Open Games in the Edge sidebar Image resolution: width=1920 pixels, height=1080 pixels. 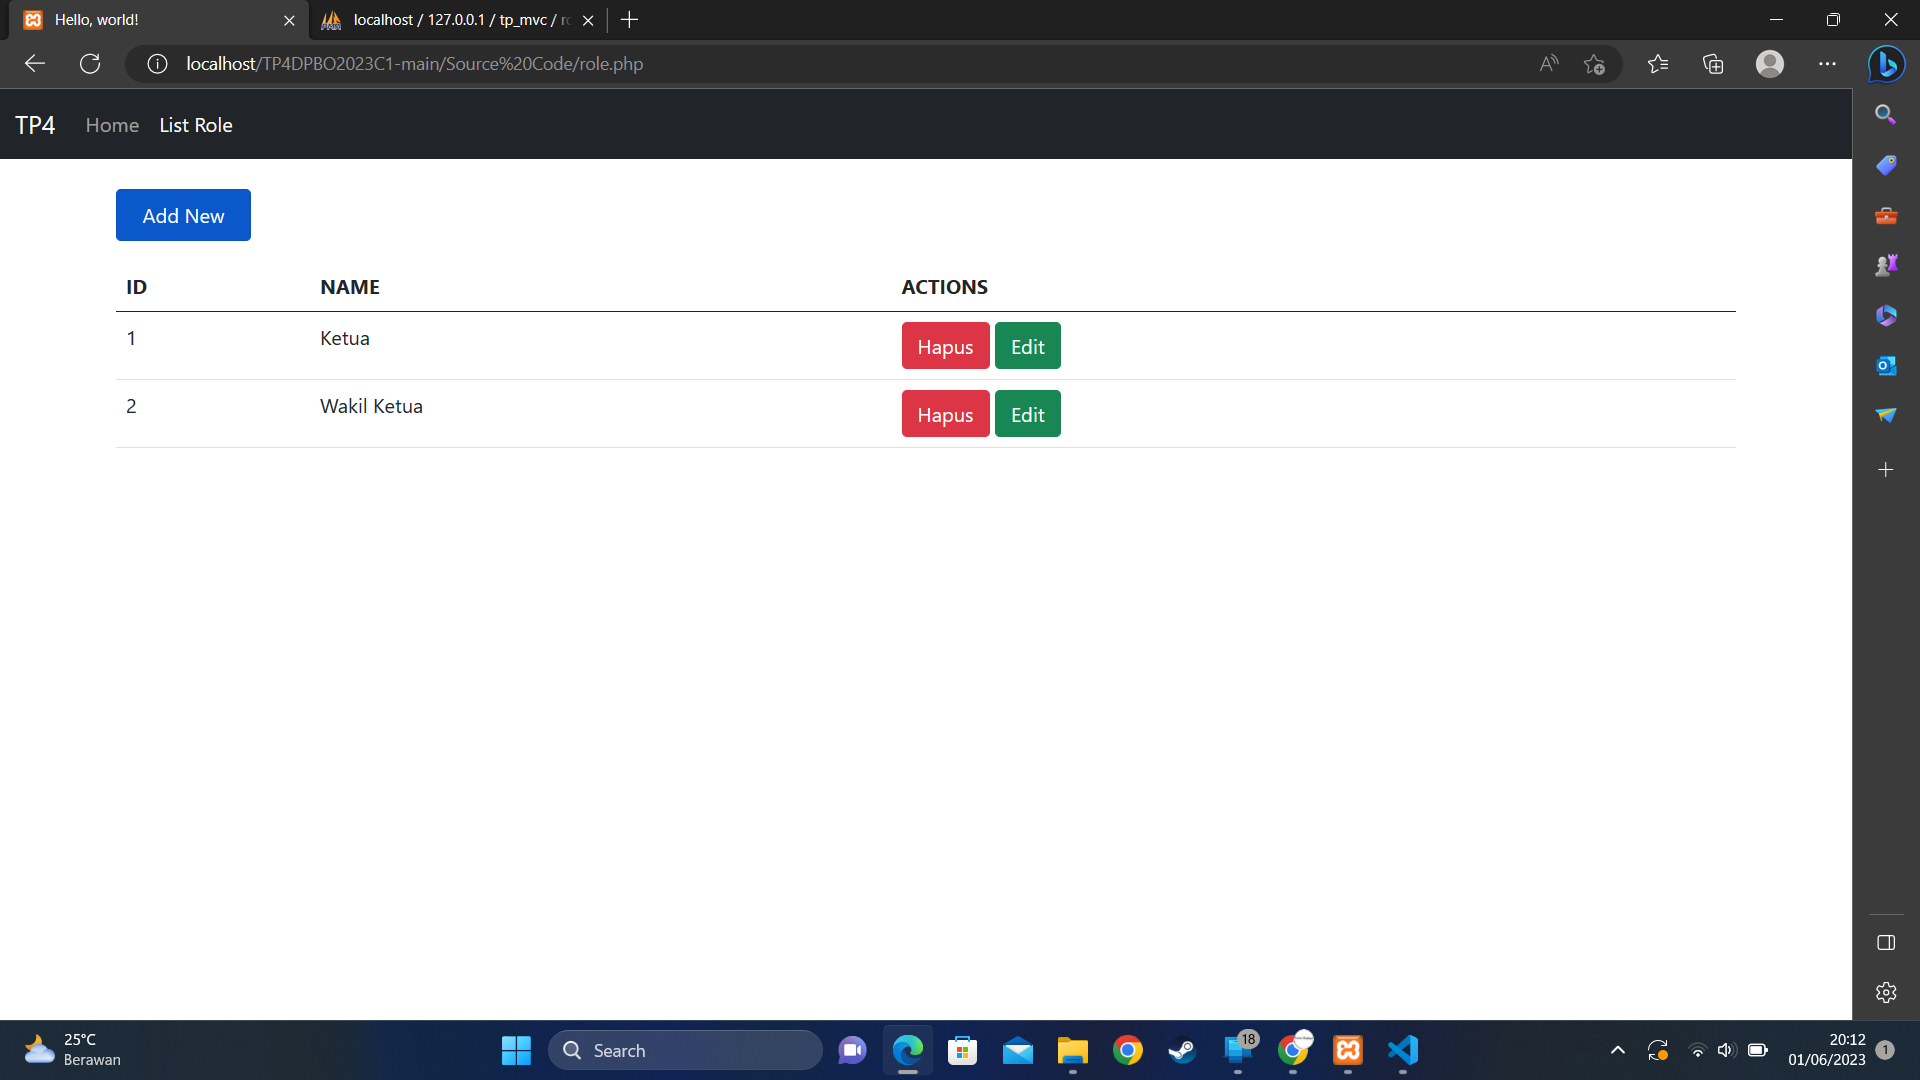[1886, 265]
